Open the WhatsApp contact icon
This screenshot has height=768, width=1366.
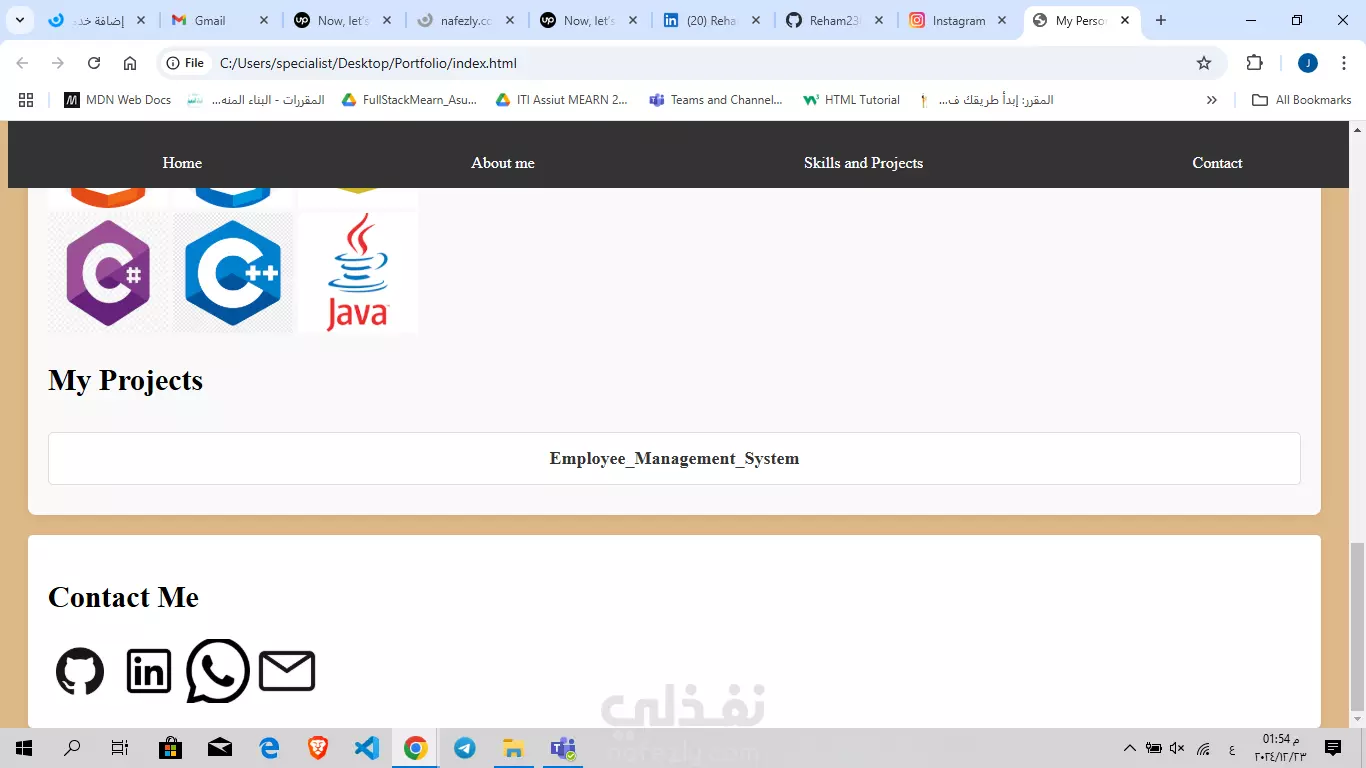pos(218,671)
